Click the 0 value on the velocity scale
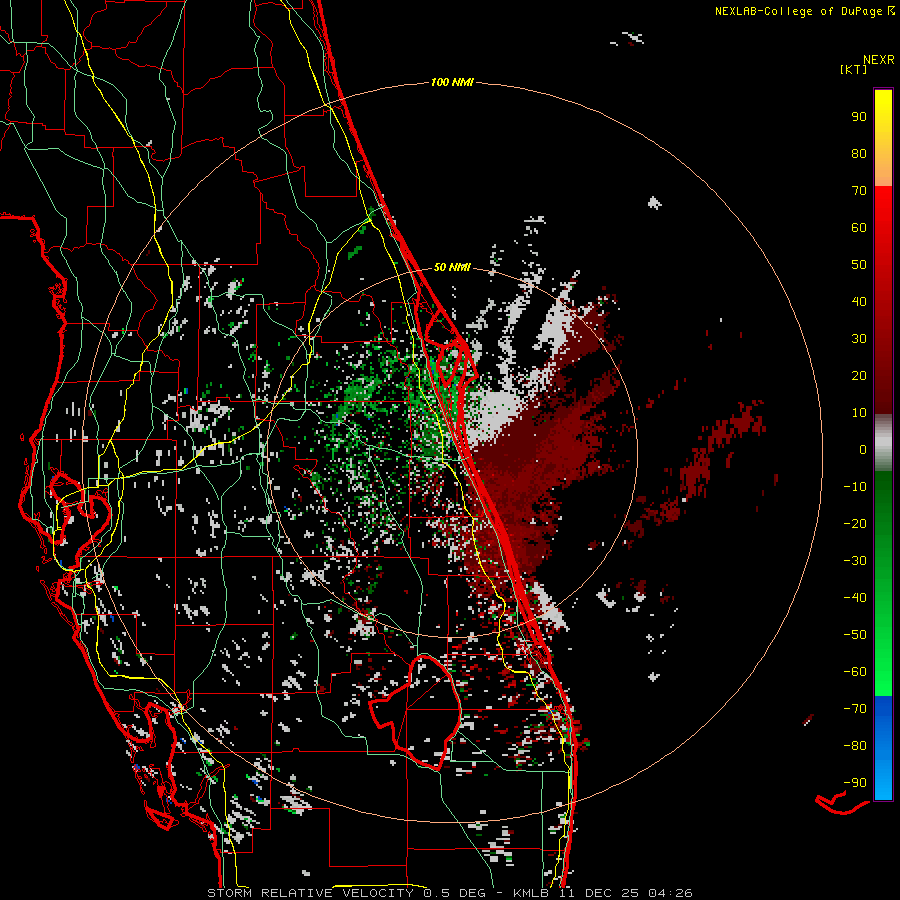The image size is (900, 900). click(x=863, y=449)
